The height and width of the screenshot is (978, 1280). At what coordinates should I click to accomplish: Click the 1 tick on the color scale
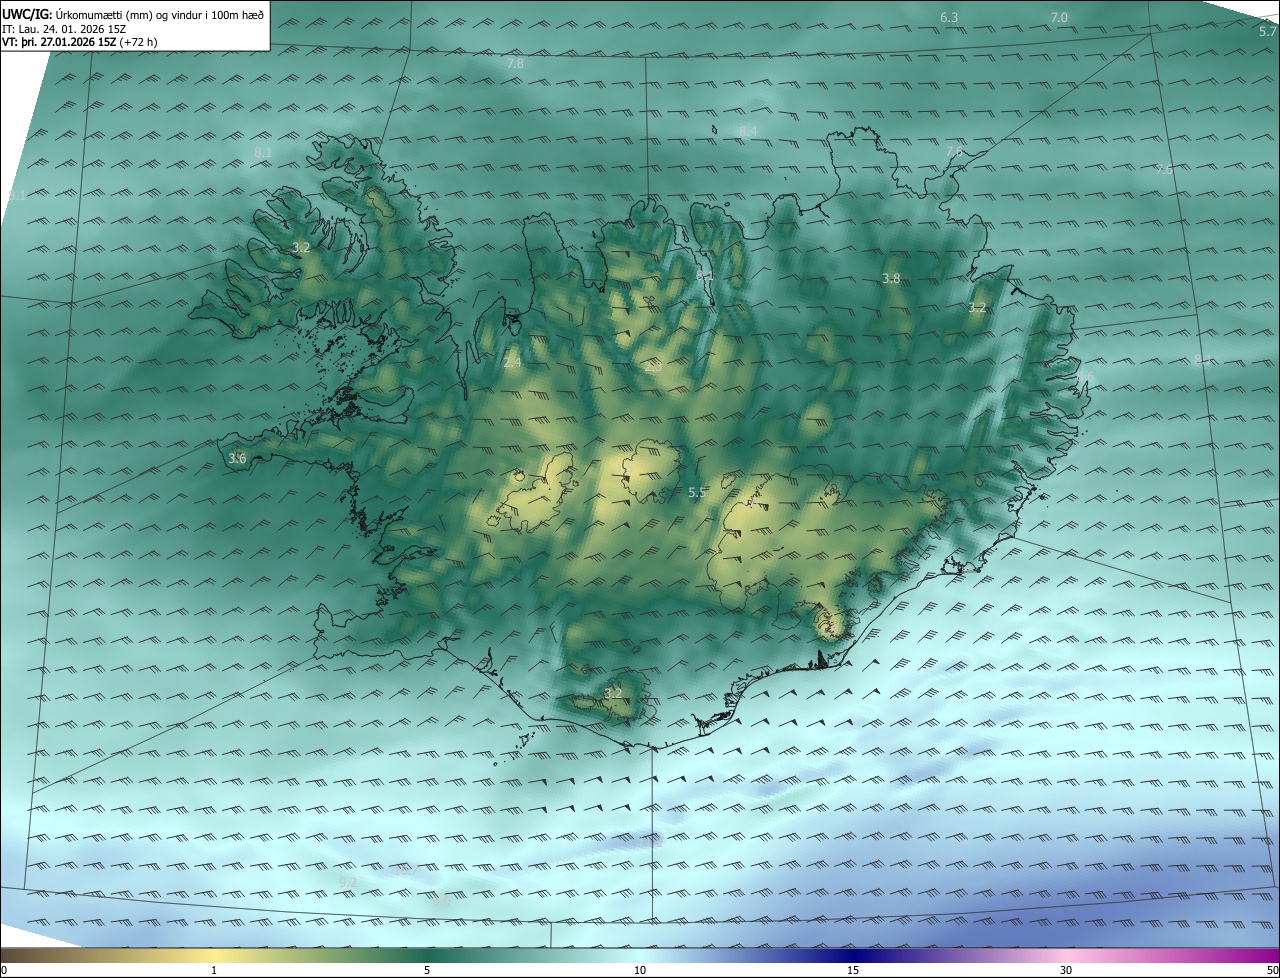coord(214,970)
